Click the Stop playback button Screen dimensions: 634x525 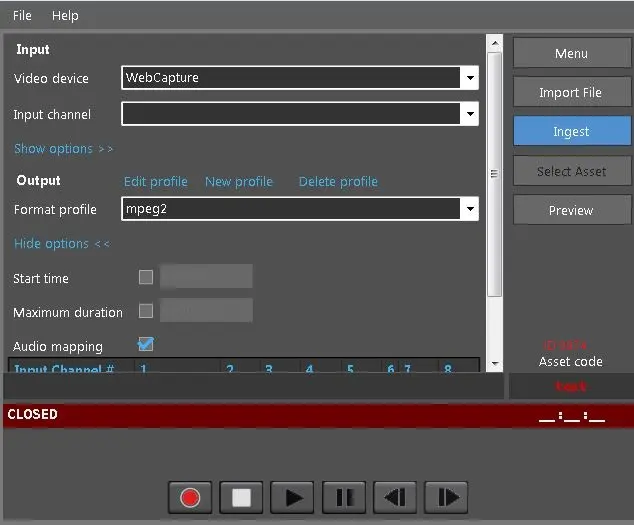(241, 497)
